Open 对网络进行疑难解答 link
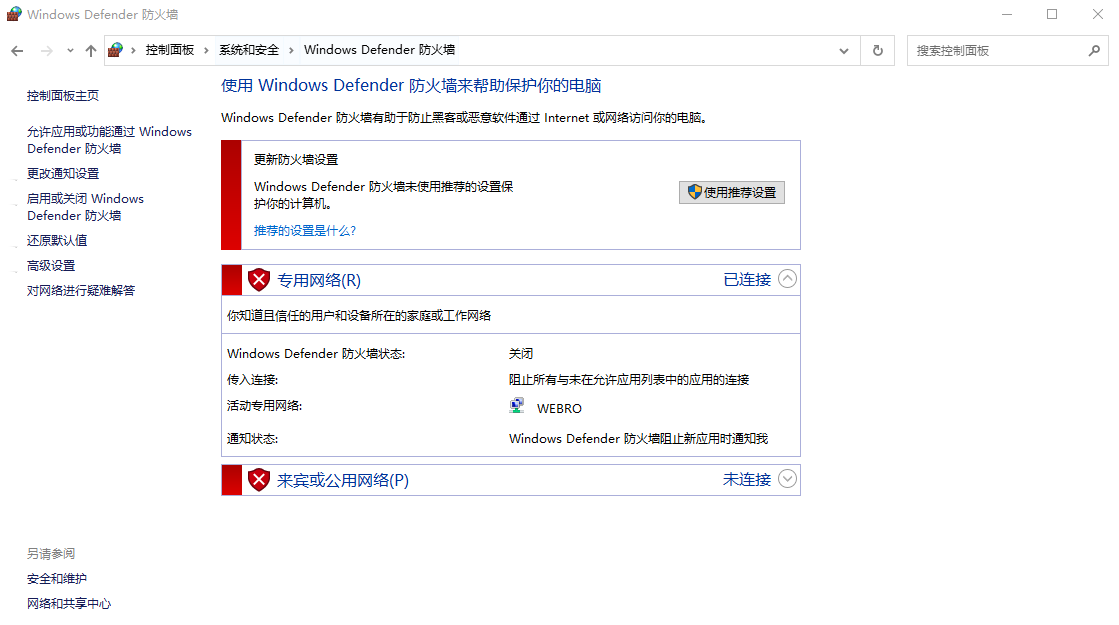This screenshot has height=625, width=1119. (x=81, y=290)
